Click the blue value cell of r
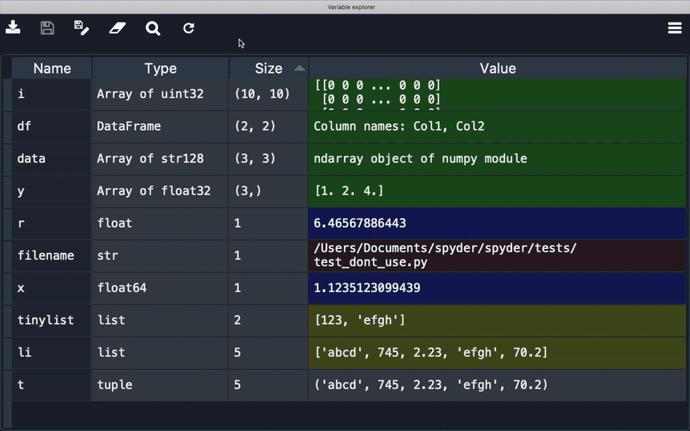This screenshot has width=690, height=431. [x=497, y=223]
